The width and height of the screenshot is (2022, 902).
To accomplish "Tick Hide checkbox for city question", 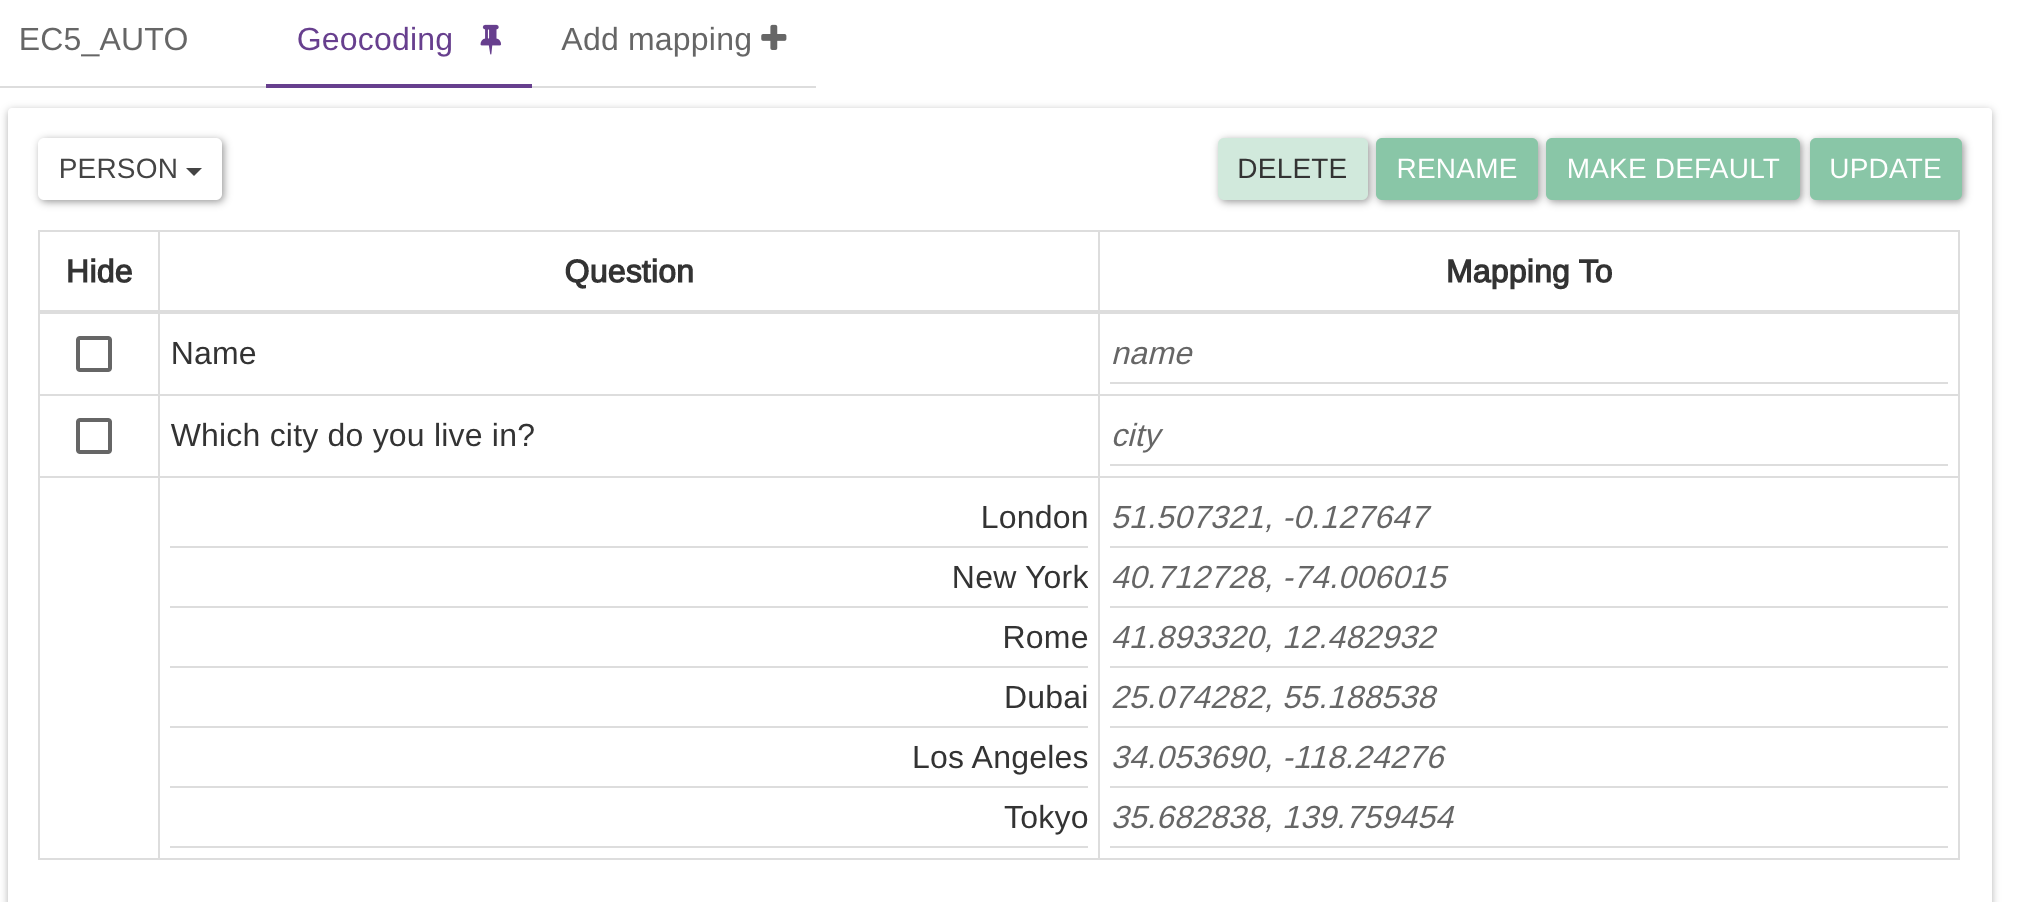I will [x=94, y=436].
